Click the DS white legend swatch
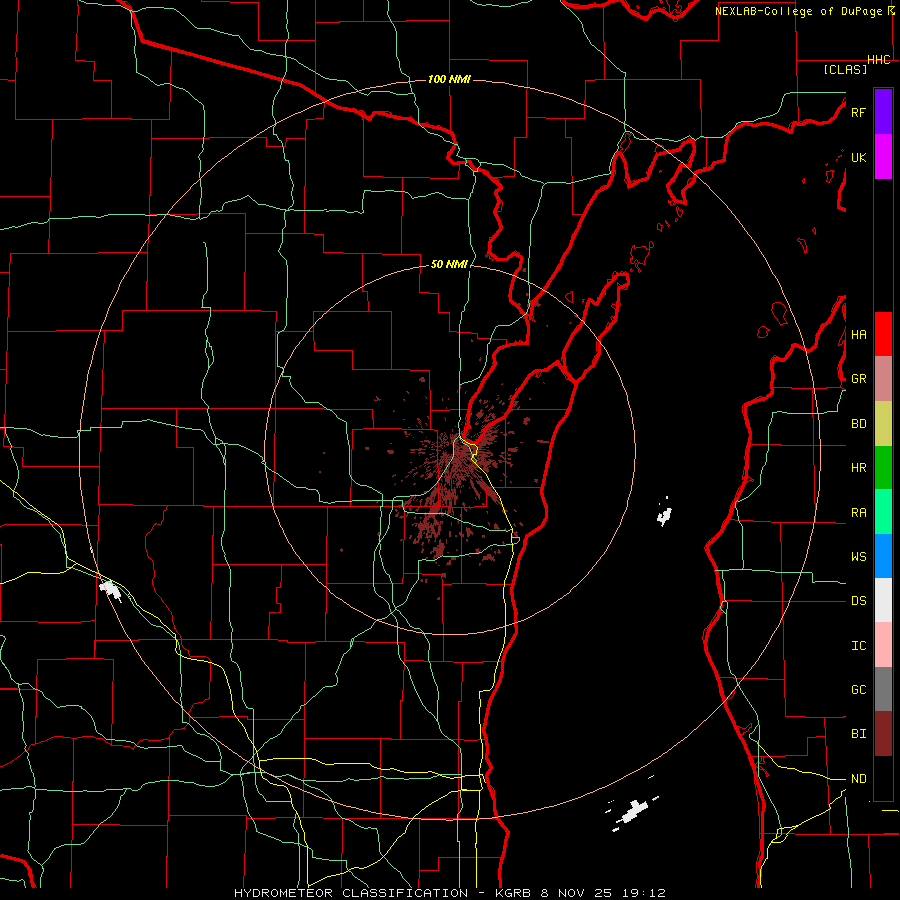The image size is (900, 900). pos(883,600)
